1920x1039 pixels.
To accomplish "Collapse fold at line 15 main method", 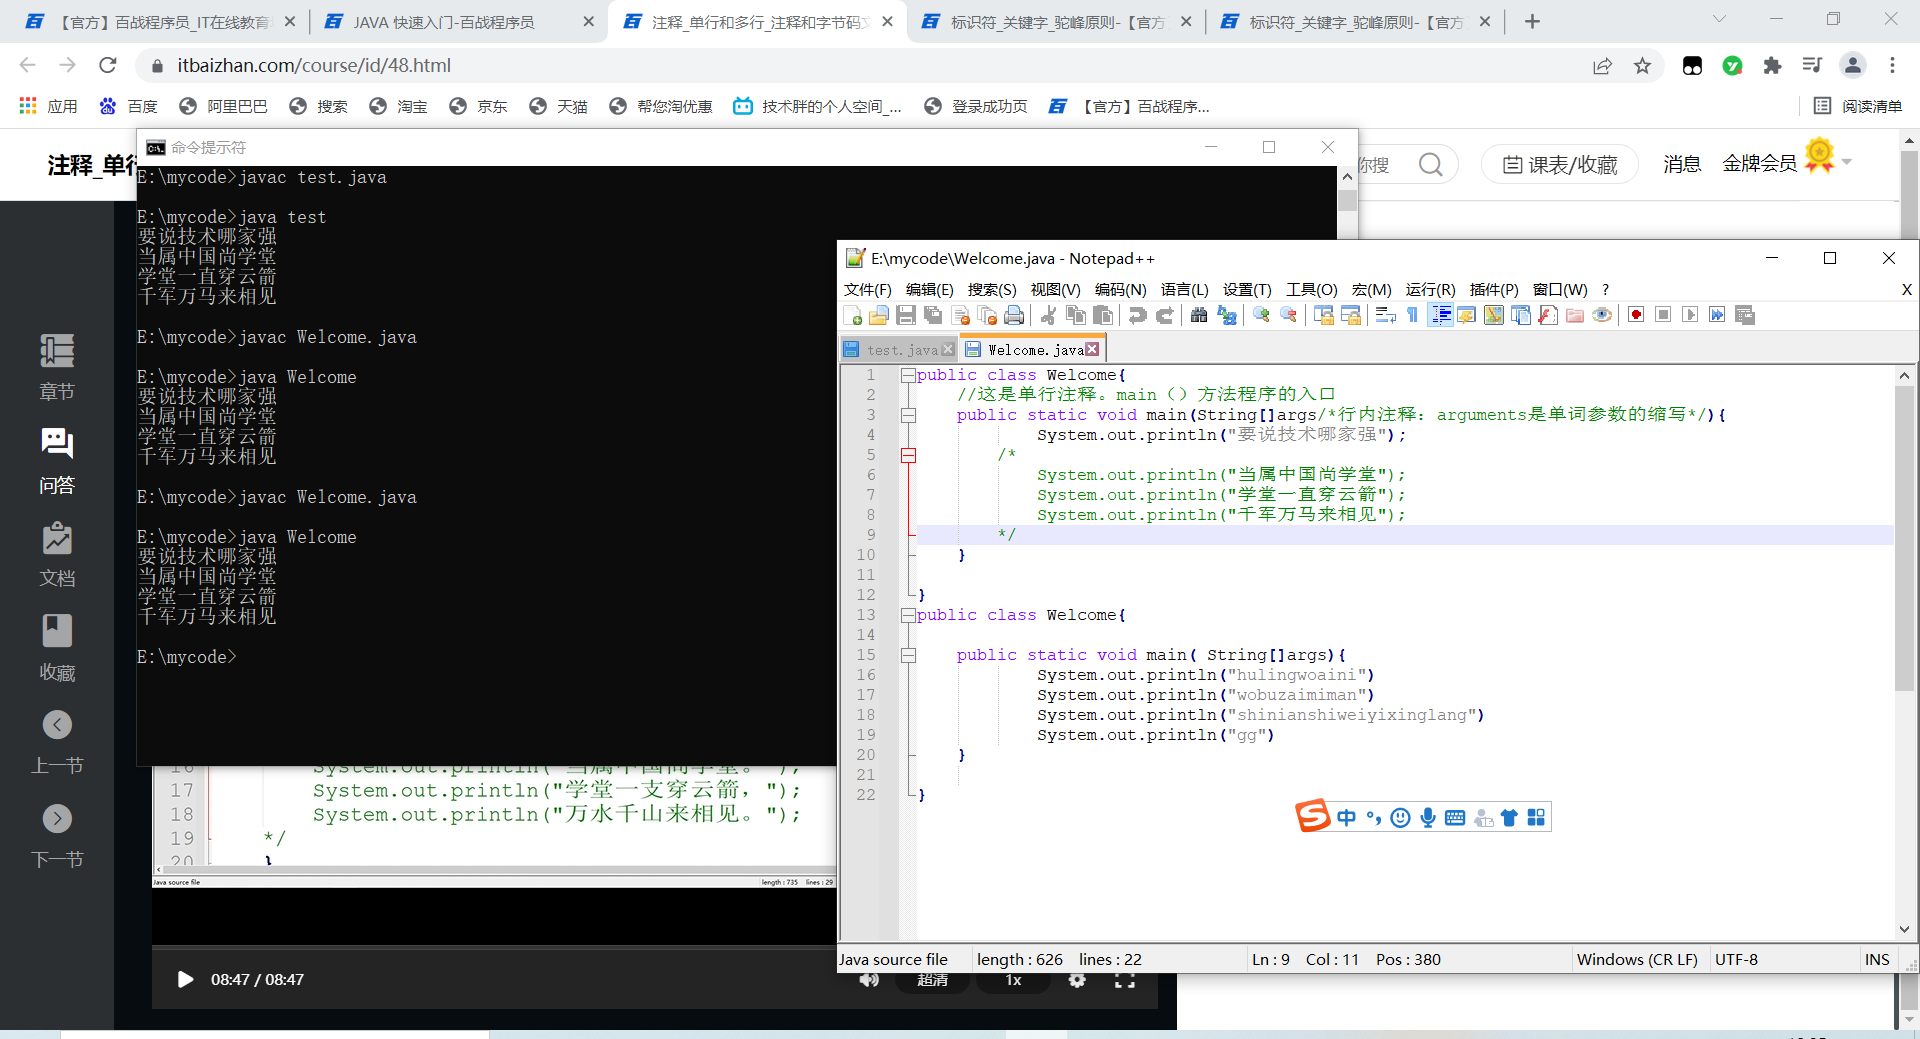I will 907,656.
